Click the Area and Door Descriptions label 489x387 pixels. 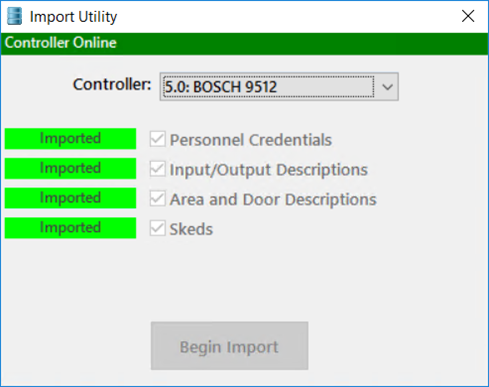(x=273, y=199)
